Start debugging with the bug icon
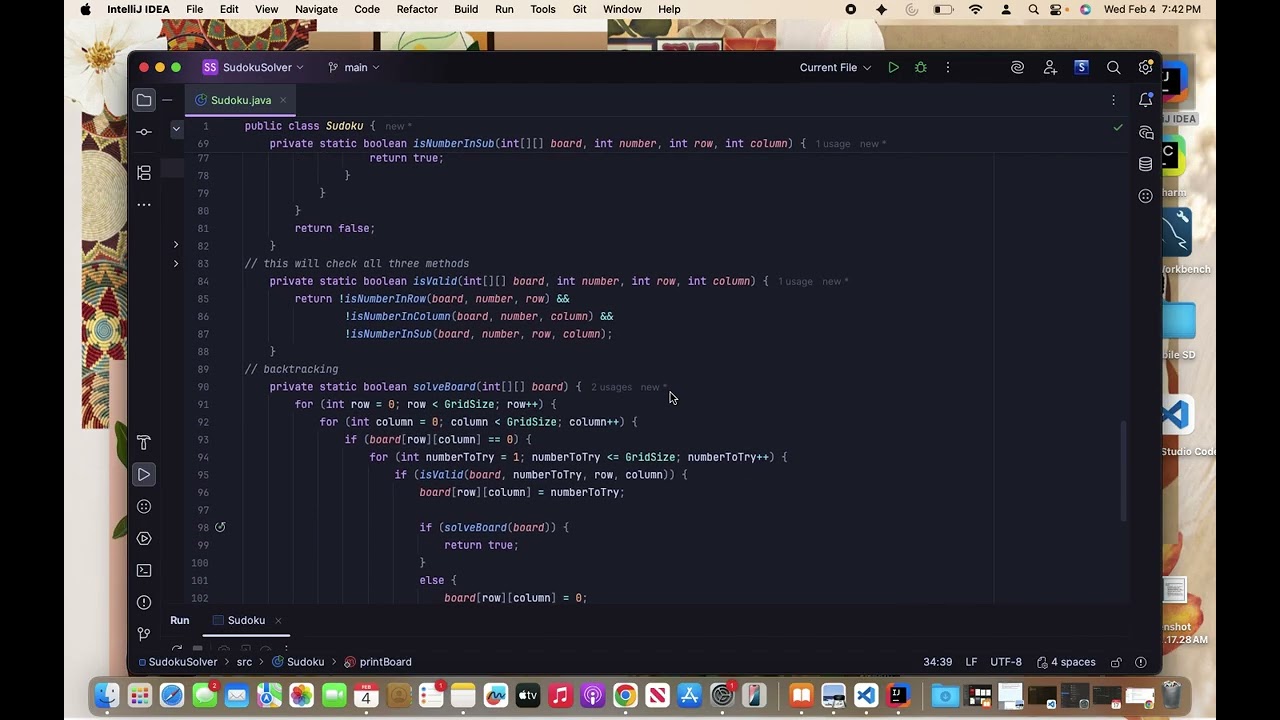Image resolution: width=1280 pixels, height=720 pixels. coord(921,68)
